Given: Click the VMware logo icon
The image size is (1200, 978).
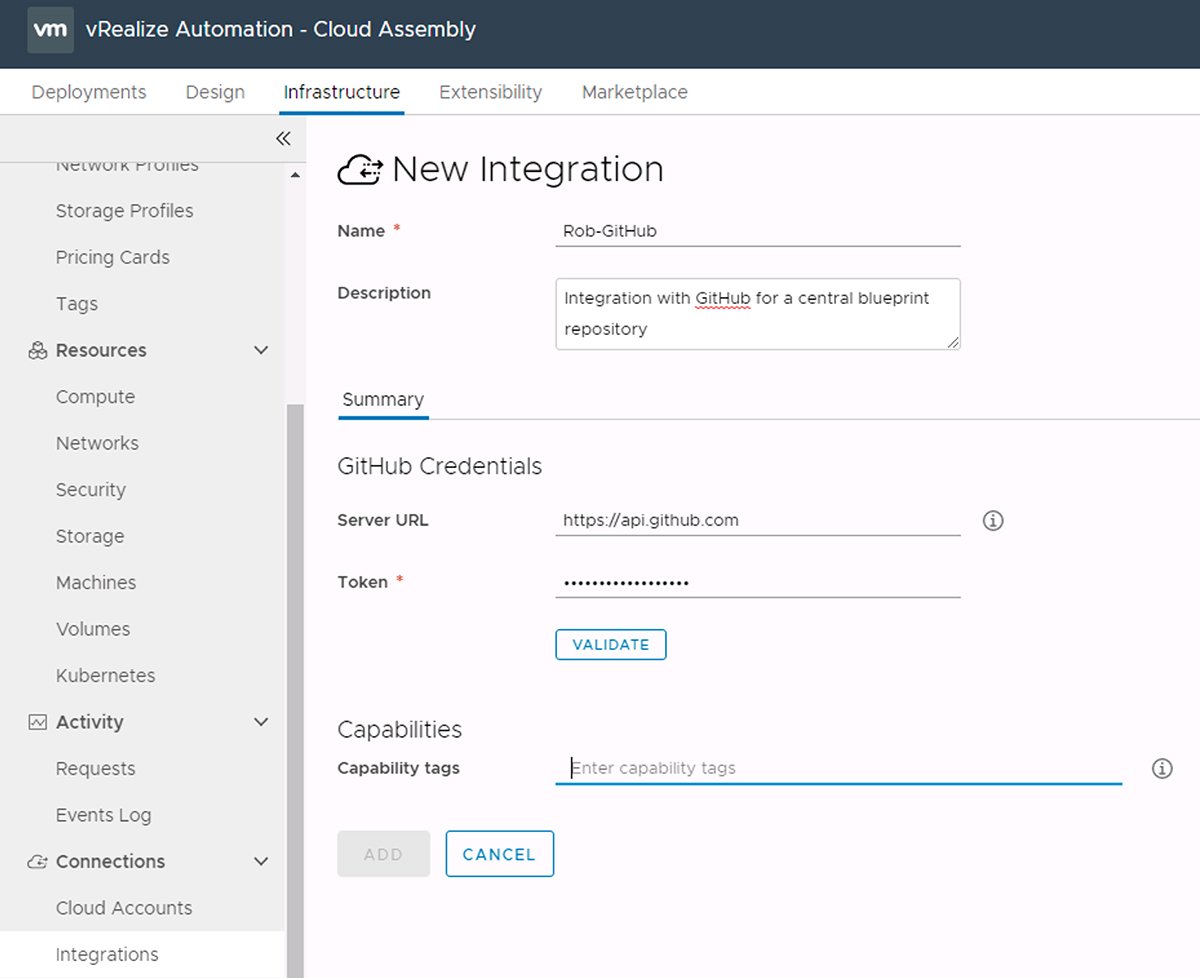Looking at the screenshot, I should click(x=49, y=30).
